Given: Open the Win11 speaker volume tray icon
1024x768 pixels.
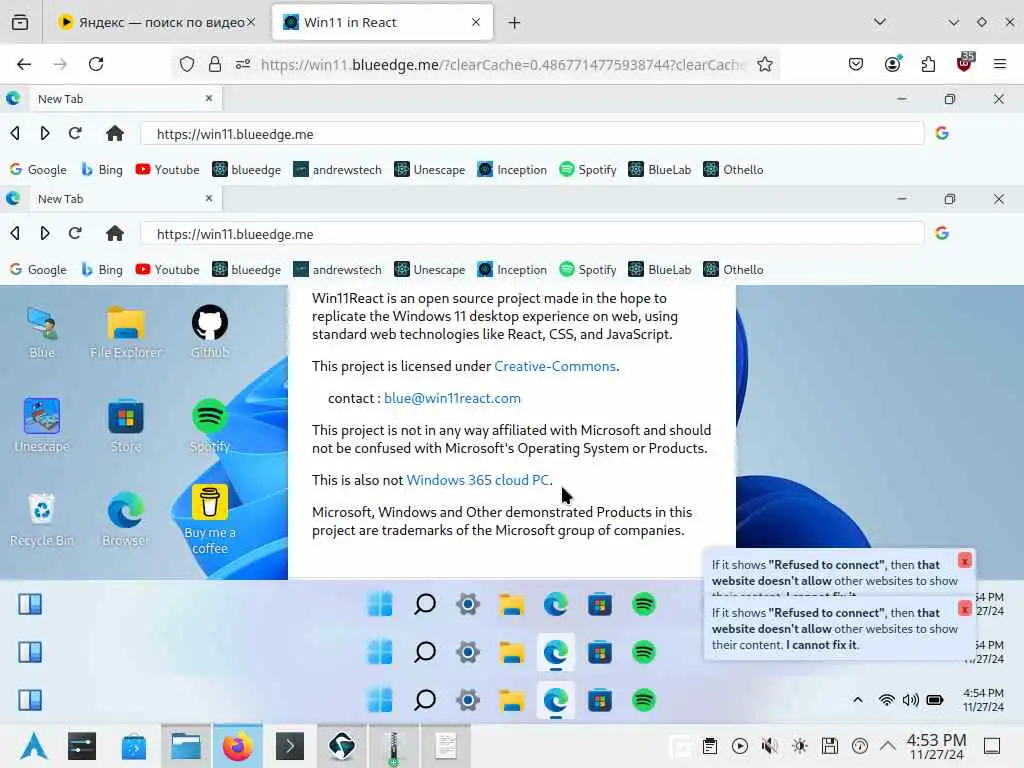Looking at the screenshot, I should pyautogui.click(x=910, y=700).
